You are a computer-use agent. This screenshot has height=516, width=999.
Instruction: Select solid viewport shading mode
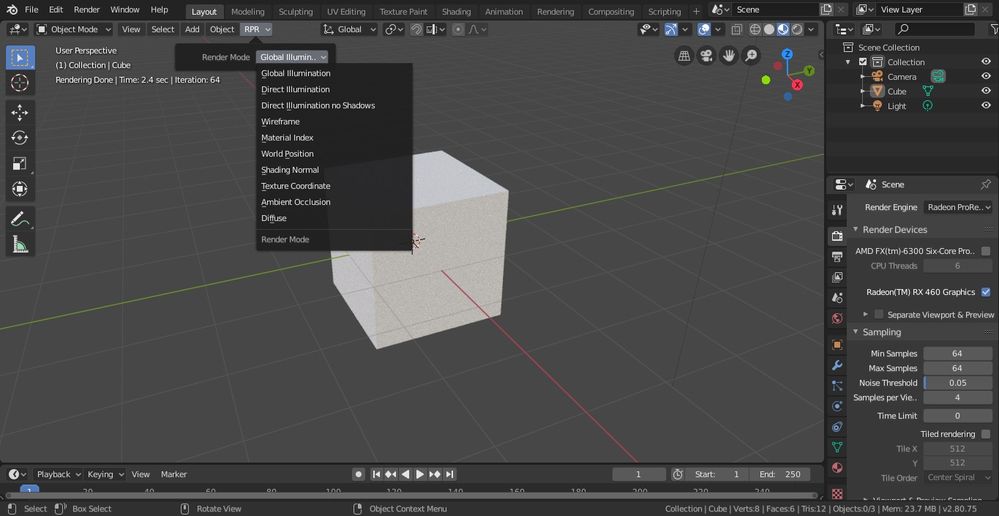point(769,29)
